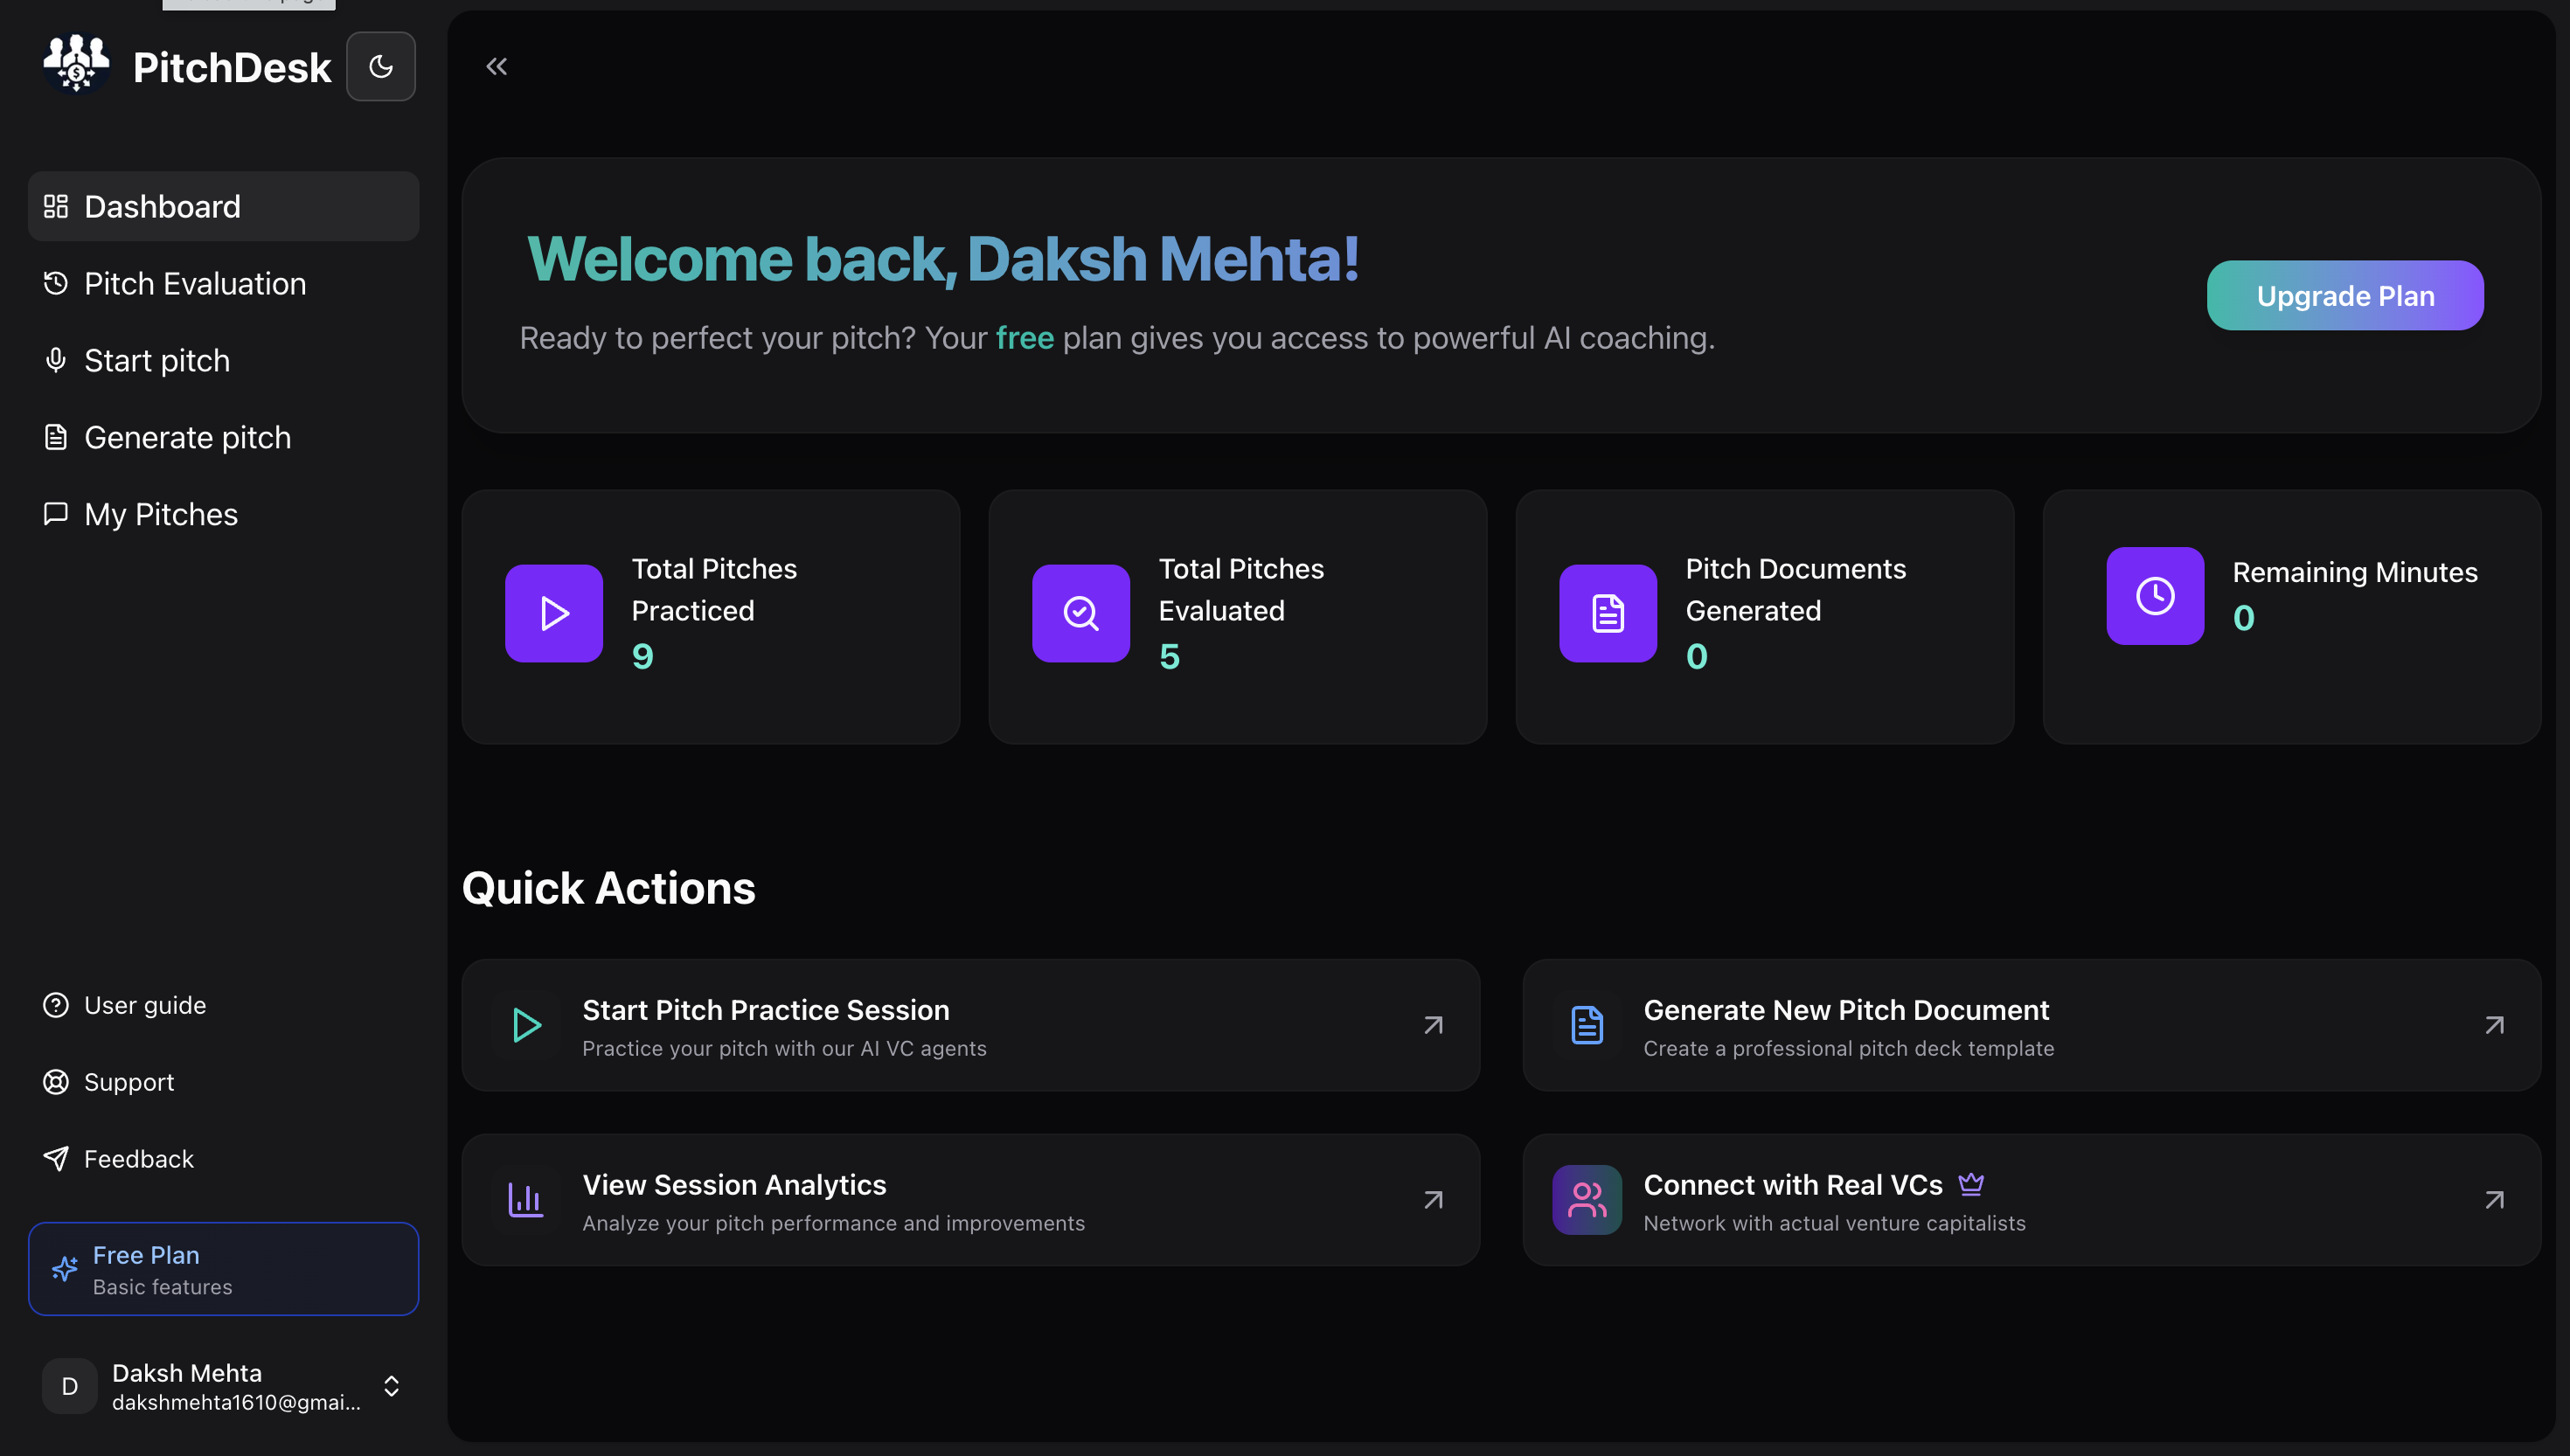
Task: Click document icon on Pitch Documents Generated
Action: [1607, 613]
